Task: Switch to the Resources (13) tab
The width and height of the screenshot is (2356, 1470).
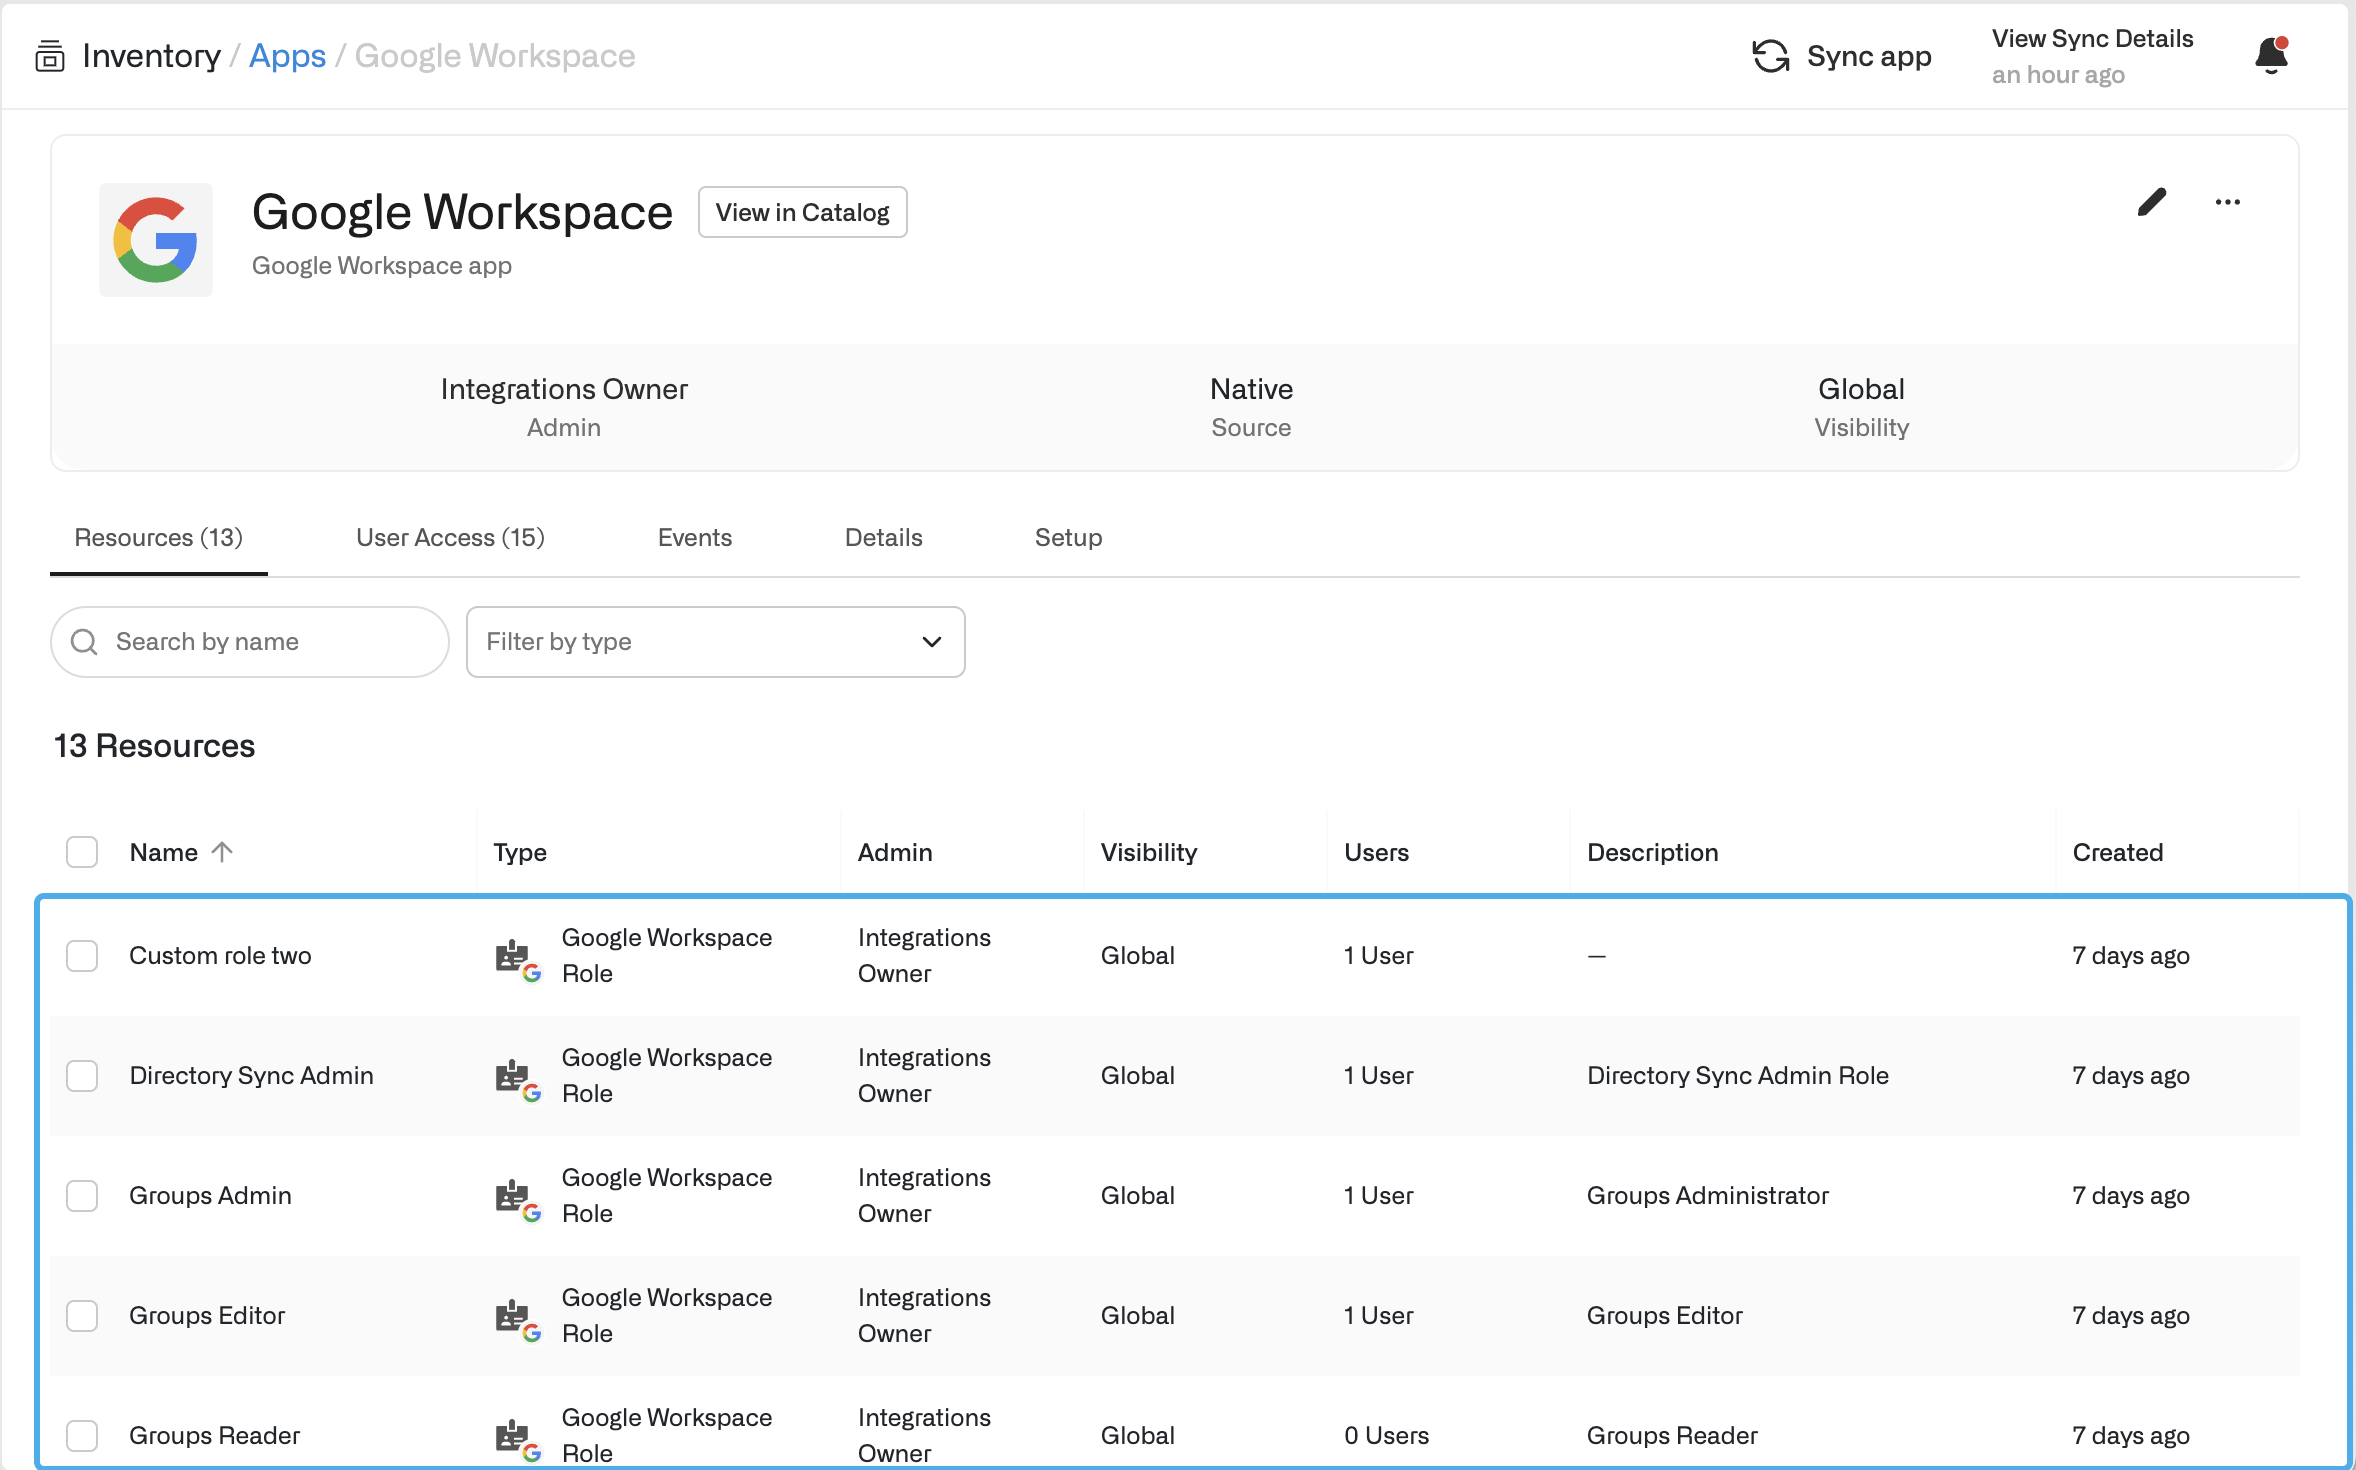Action: point(159,538)
